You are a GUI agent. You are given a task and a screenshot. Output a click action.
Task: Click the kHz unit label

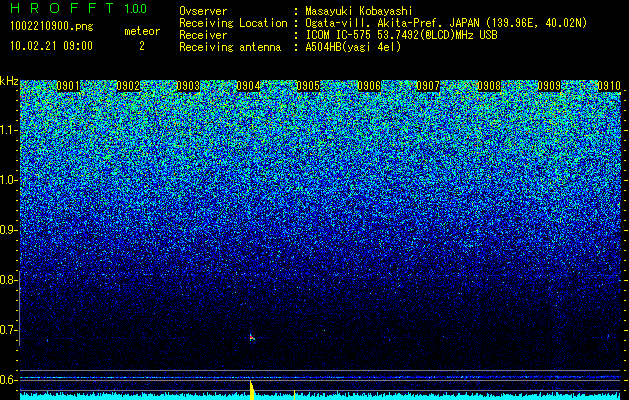9,81
